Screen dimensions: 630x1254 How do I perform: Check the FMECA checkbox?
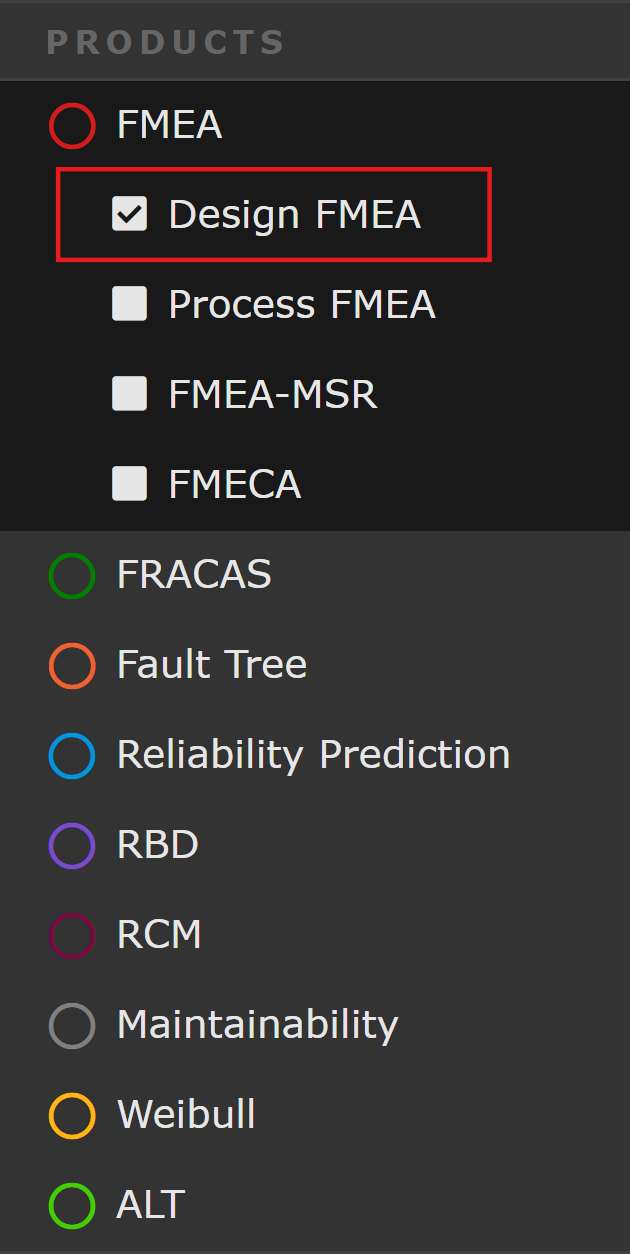(x=129, y=484)
